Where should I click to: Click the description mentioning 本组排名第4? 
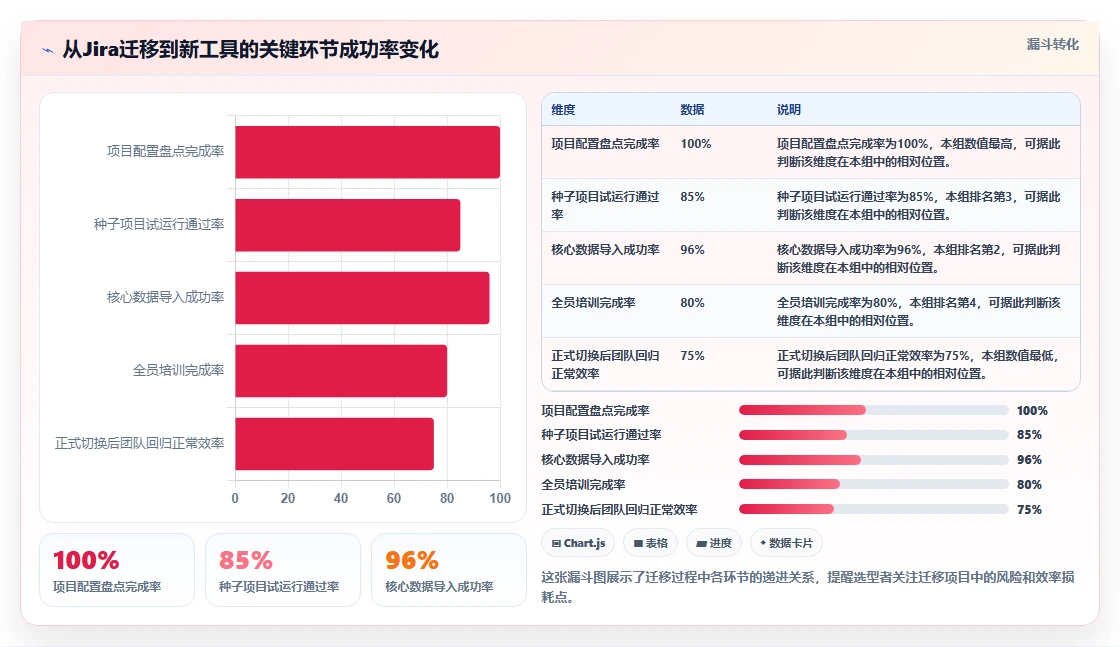[x=919, y=311]
